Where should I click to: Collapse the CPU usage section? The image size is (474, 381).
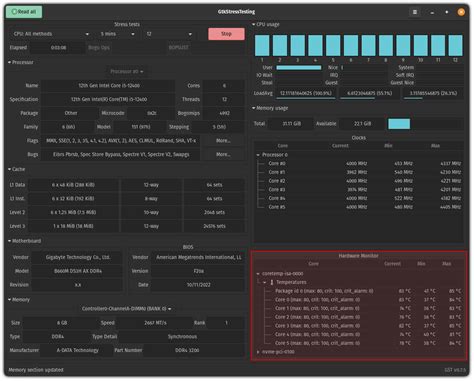coord(266,24)
